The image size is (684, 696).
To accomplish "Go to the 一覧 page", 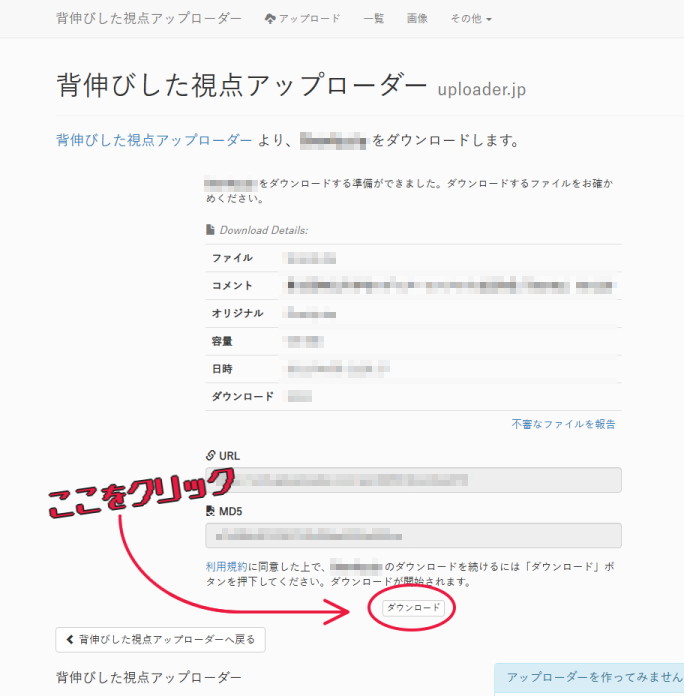I will click(x=373, y=18).
